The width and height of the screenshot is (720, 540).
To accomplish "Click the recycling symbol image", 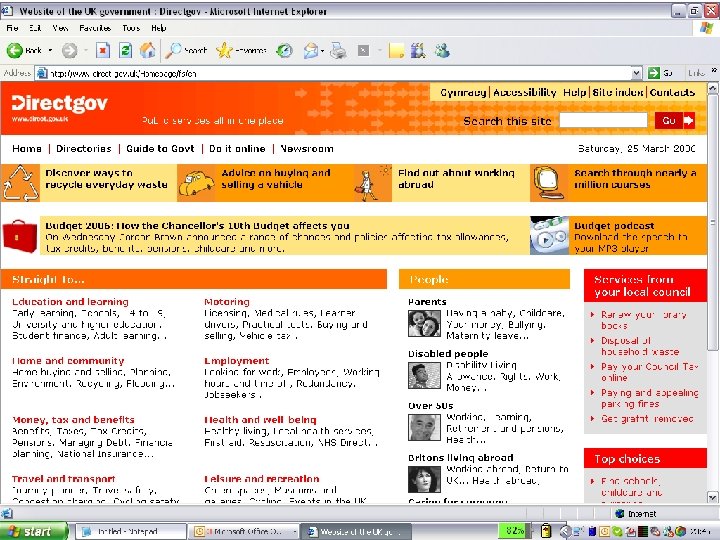I will (x=20, y=183).
